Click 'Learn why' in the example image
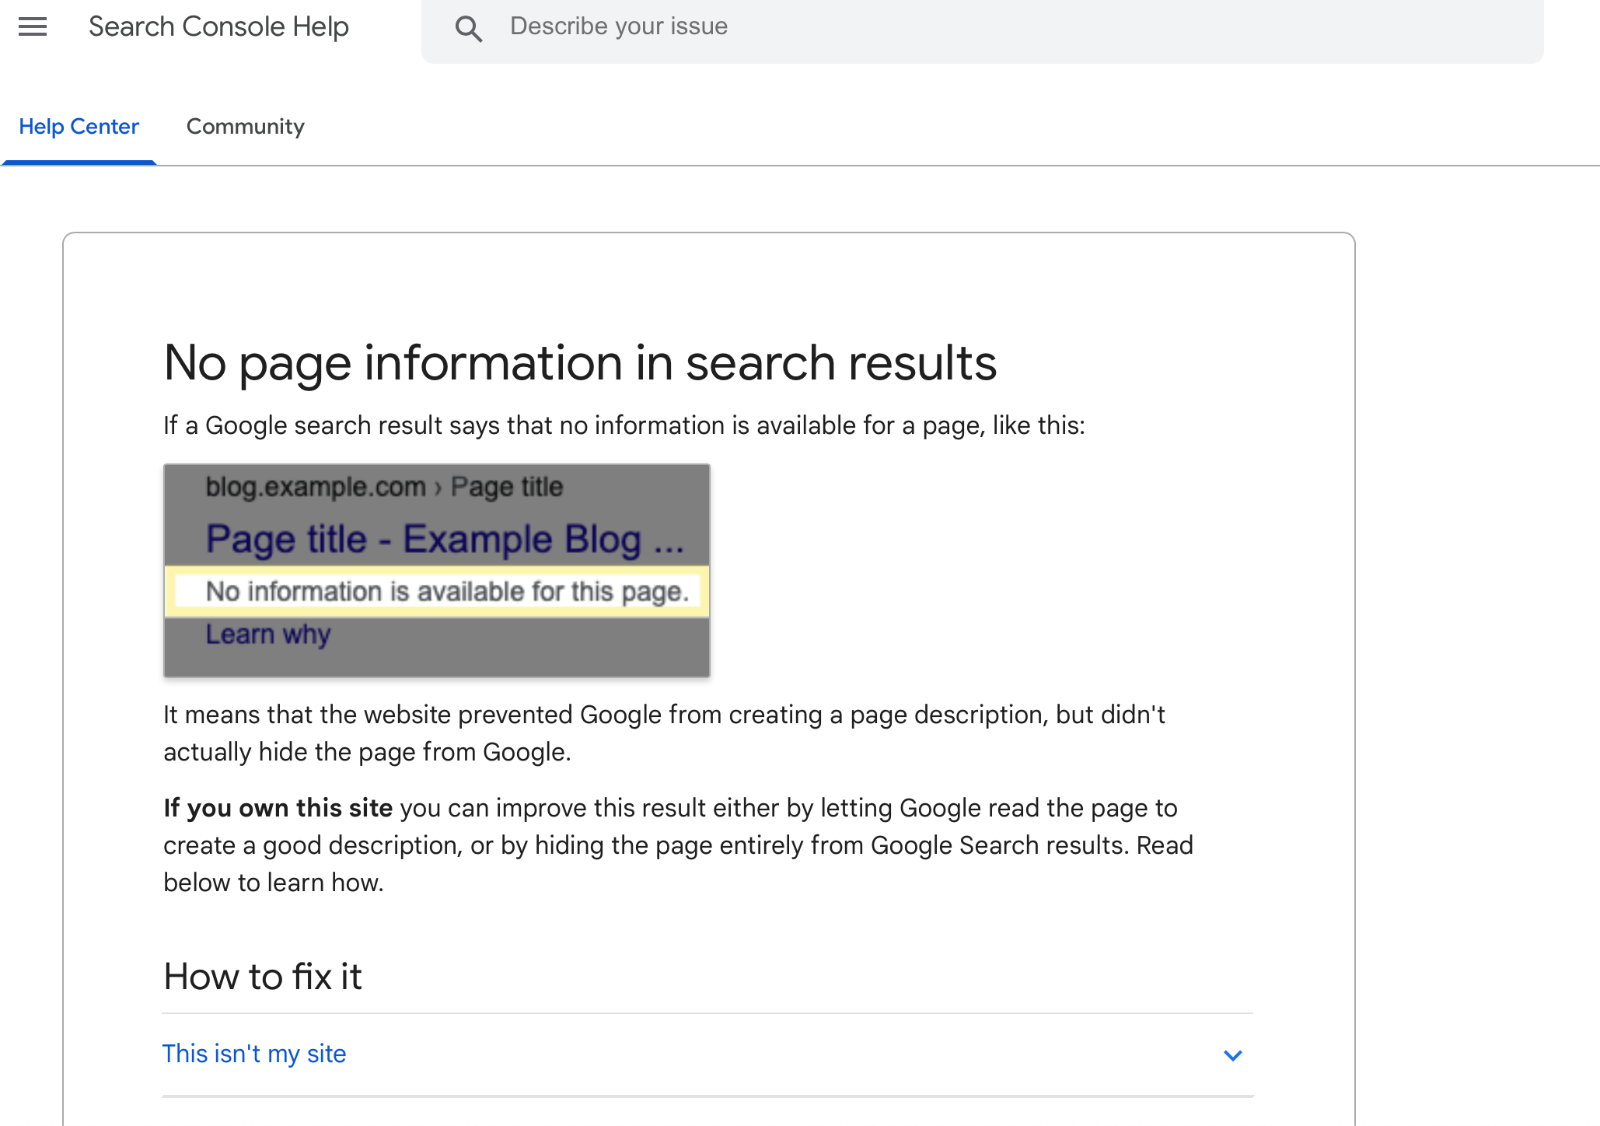 (268, 635)
